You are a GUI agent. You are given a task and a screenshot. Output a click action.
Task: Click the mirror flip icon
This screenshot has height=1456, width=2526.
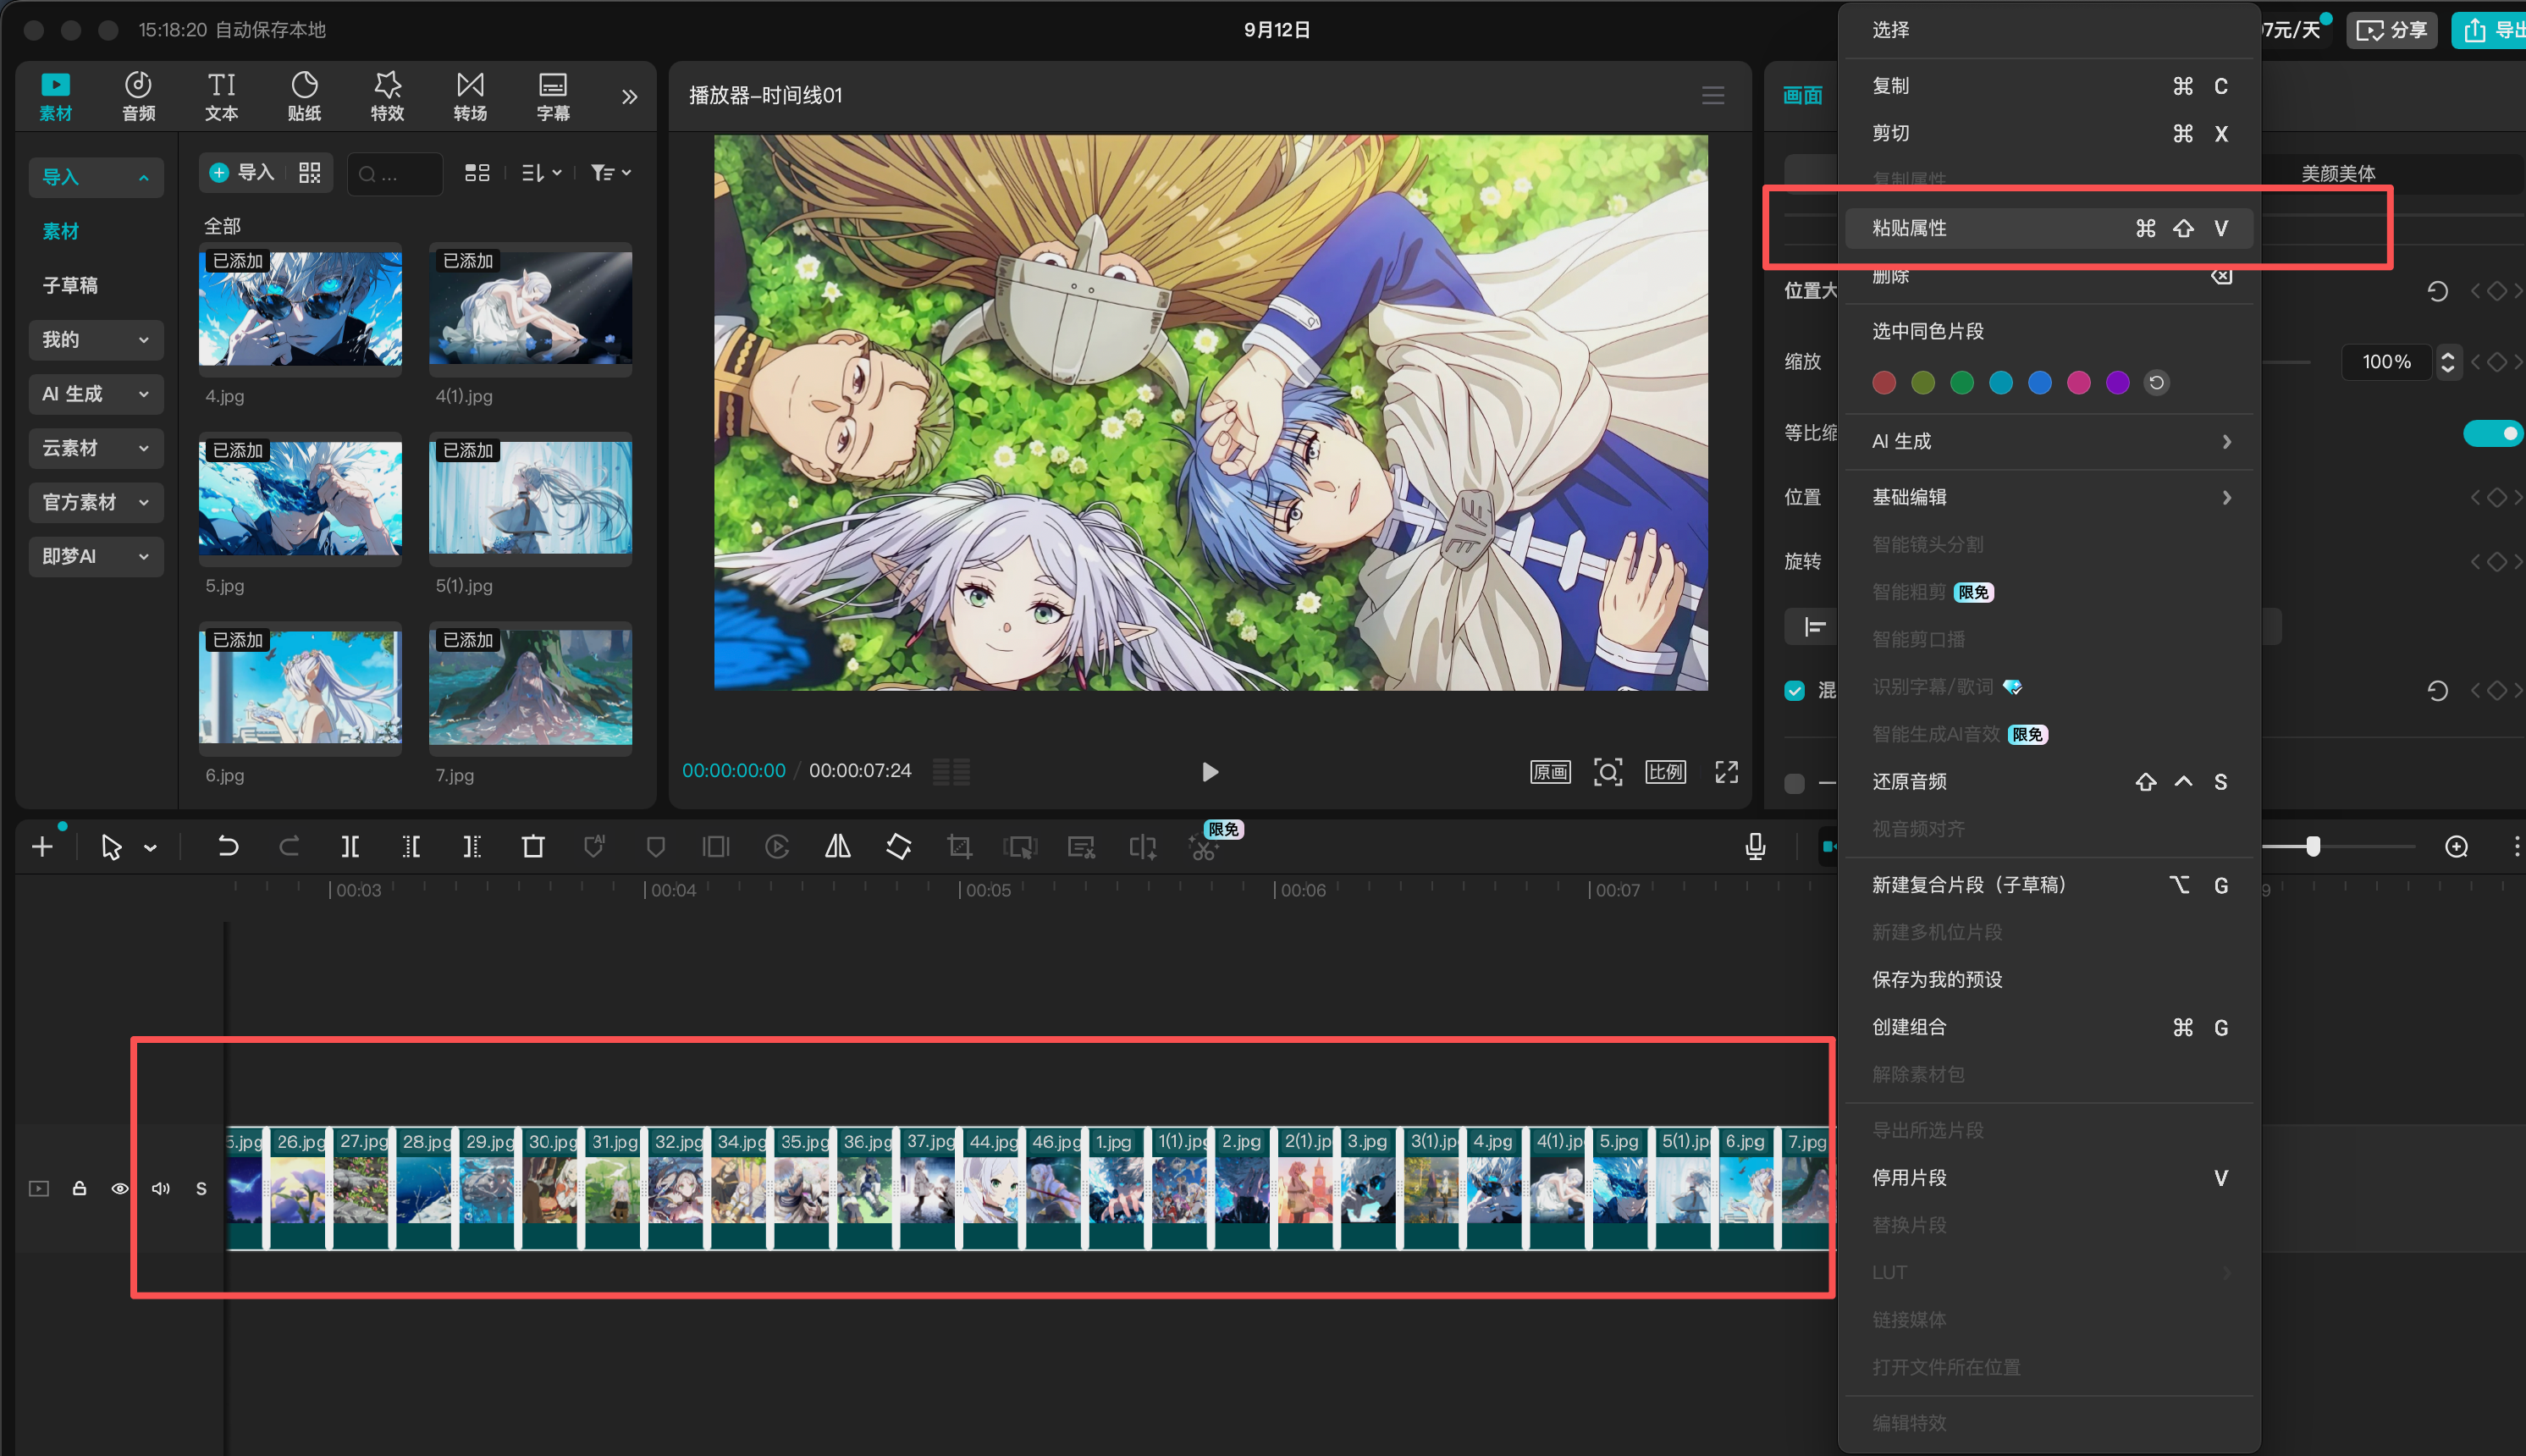pyautogui.click(x=838, y=847)
